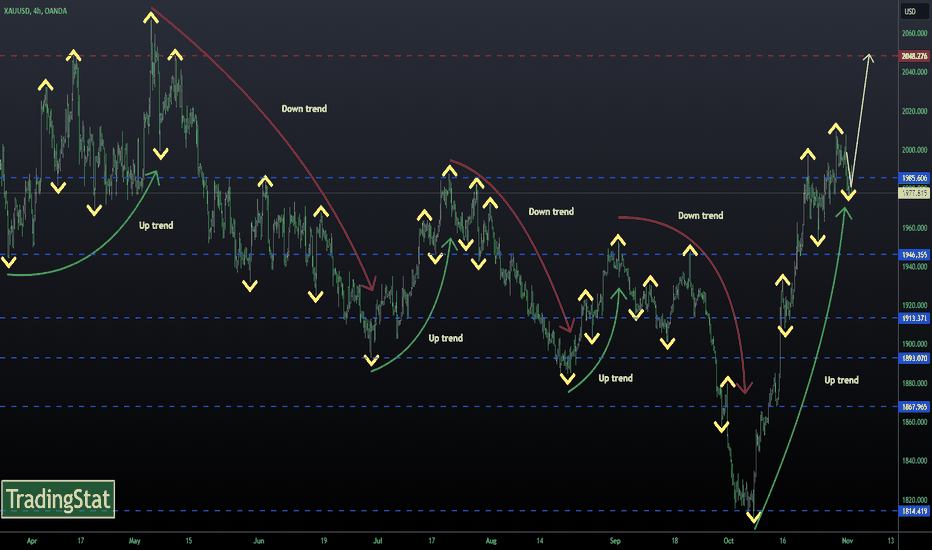932x550 pixels.
Task: Click the 1960.000 price axis value
Action: 914,228
